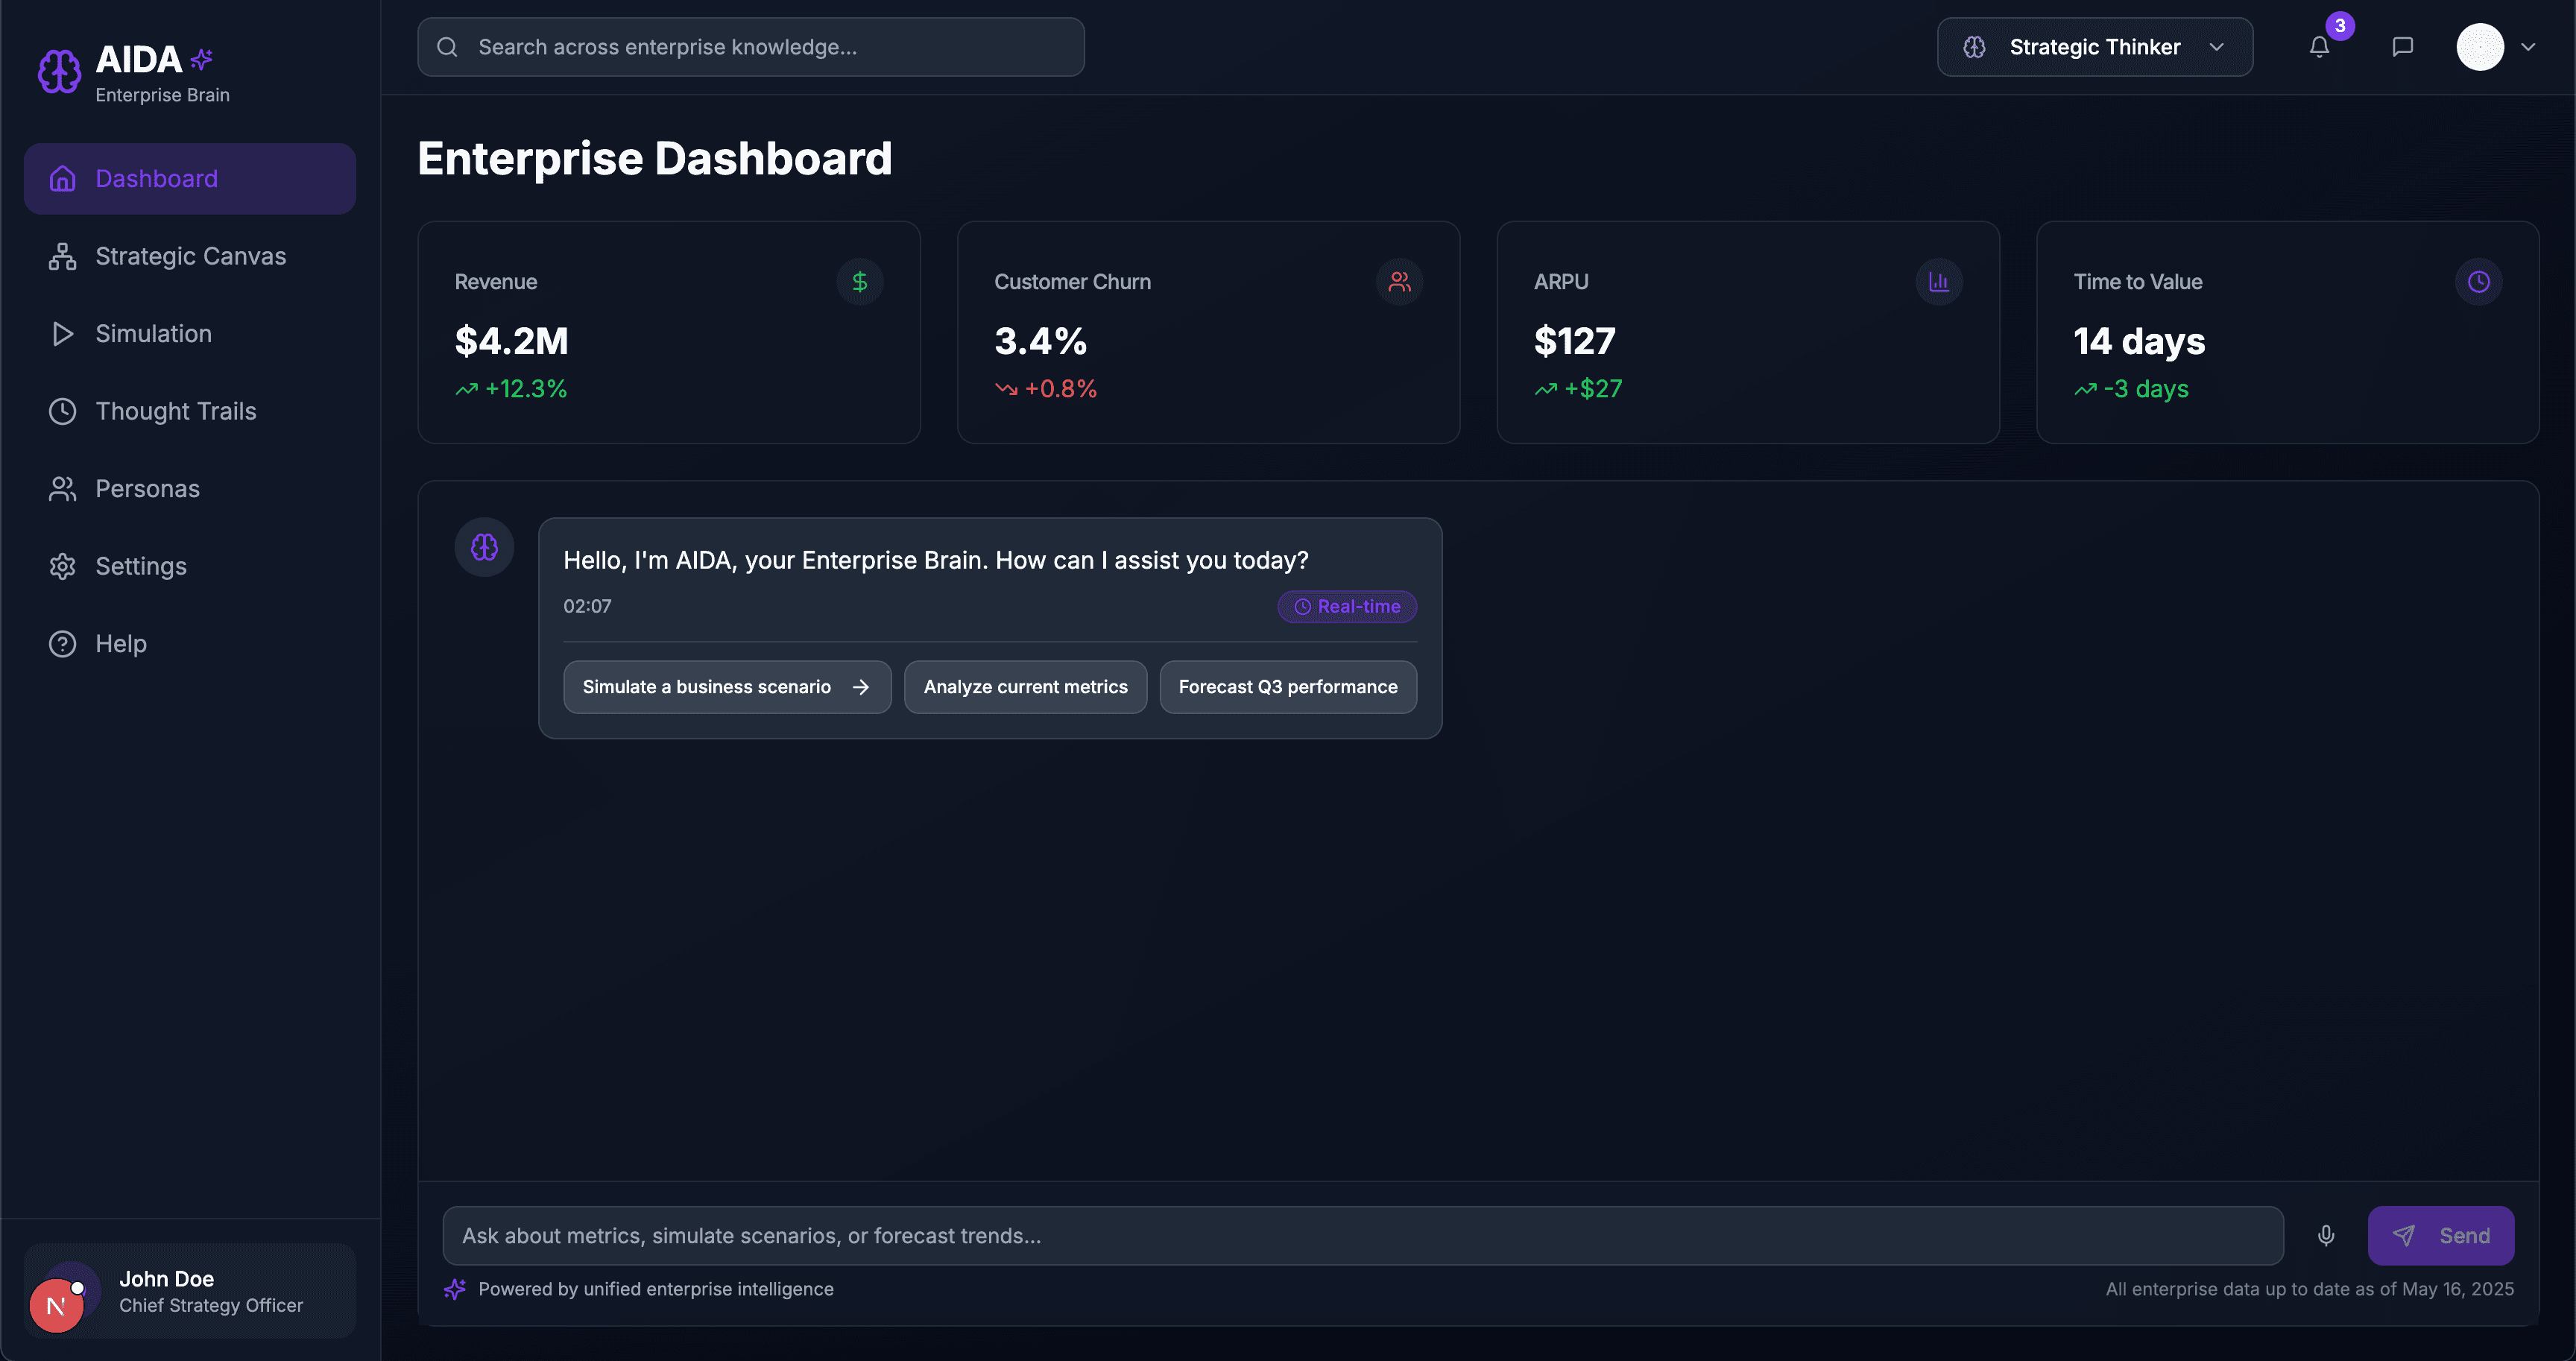Click the AIDA greeting message text

click(935, 561)
